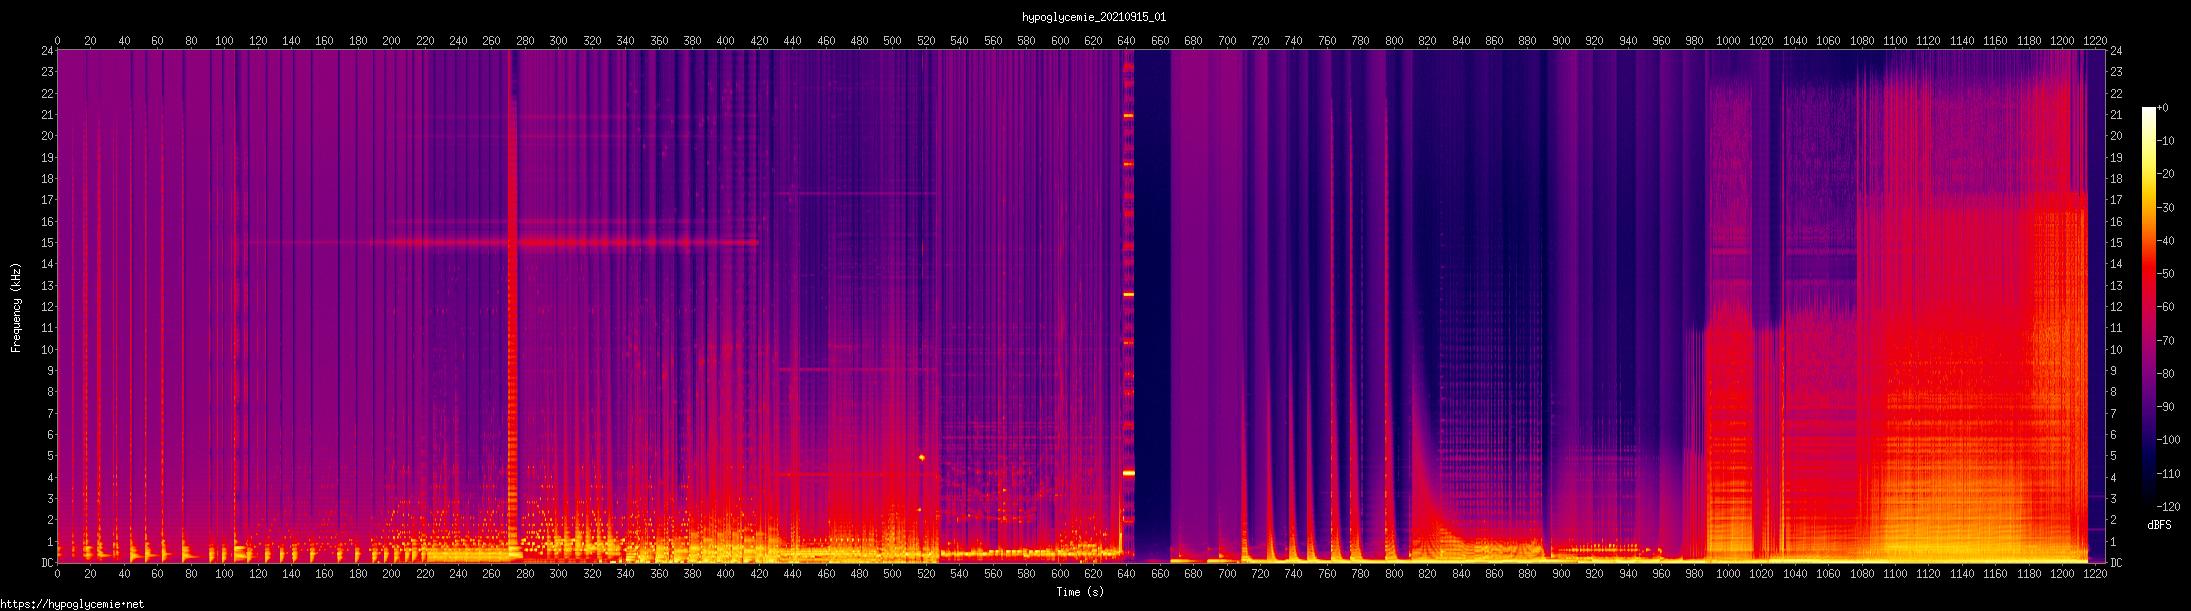The width and height of the screenshot is (2191, 611).
Task: Select the -120 label on the dBFS scale
Action: coord(2164,507)
